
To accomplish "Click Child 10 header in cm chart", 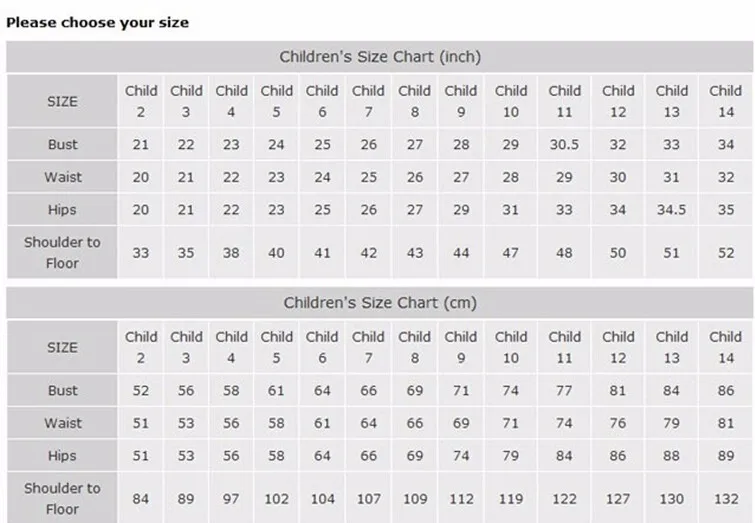I will tap(511, 347).
